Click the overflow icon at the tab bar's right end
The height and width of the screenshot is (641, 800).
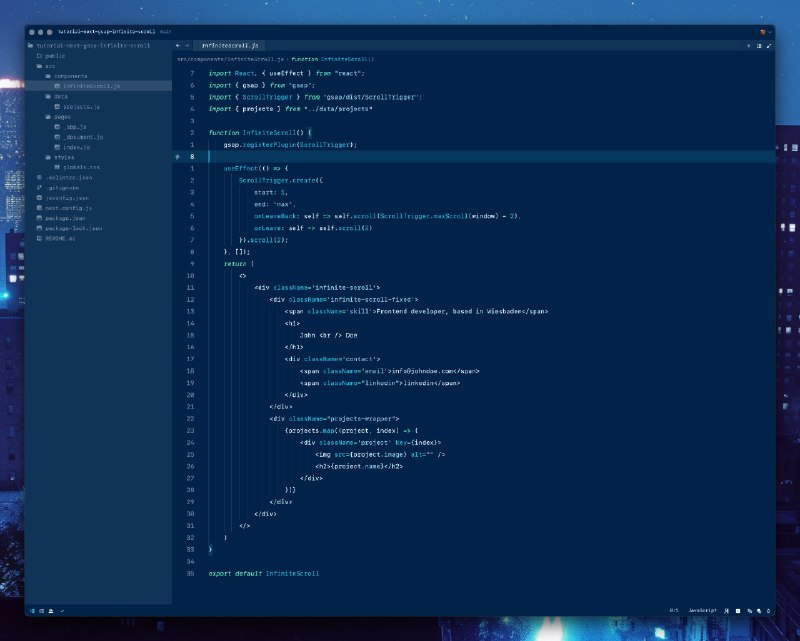(x=768, y=46)
